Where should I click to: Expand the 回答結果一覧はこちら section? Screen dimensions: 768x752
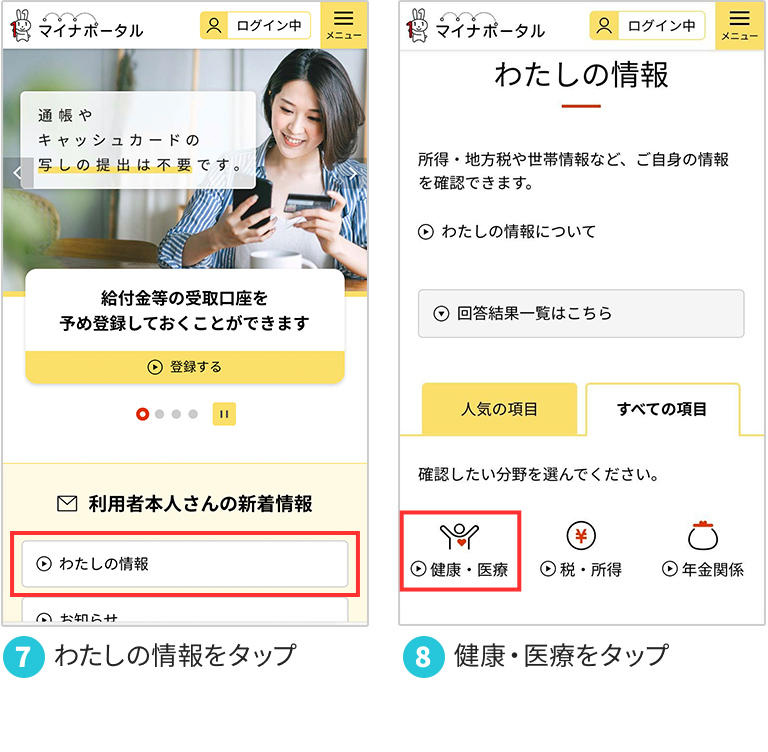tap(581, 314)
